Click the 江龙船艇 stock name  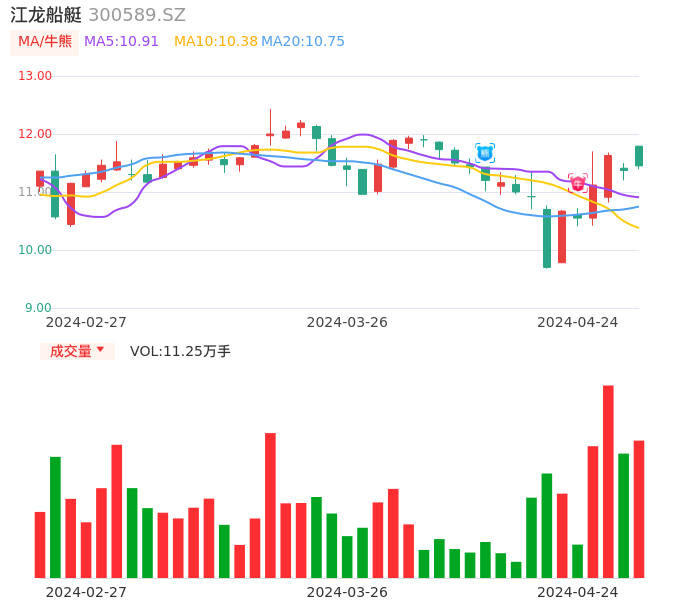(x=45, y=15)
